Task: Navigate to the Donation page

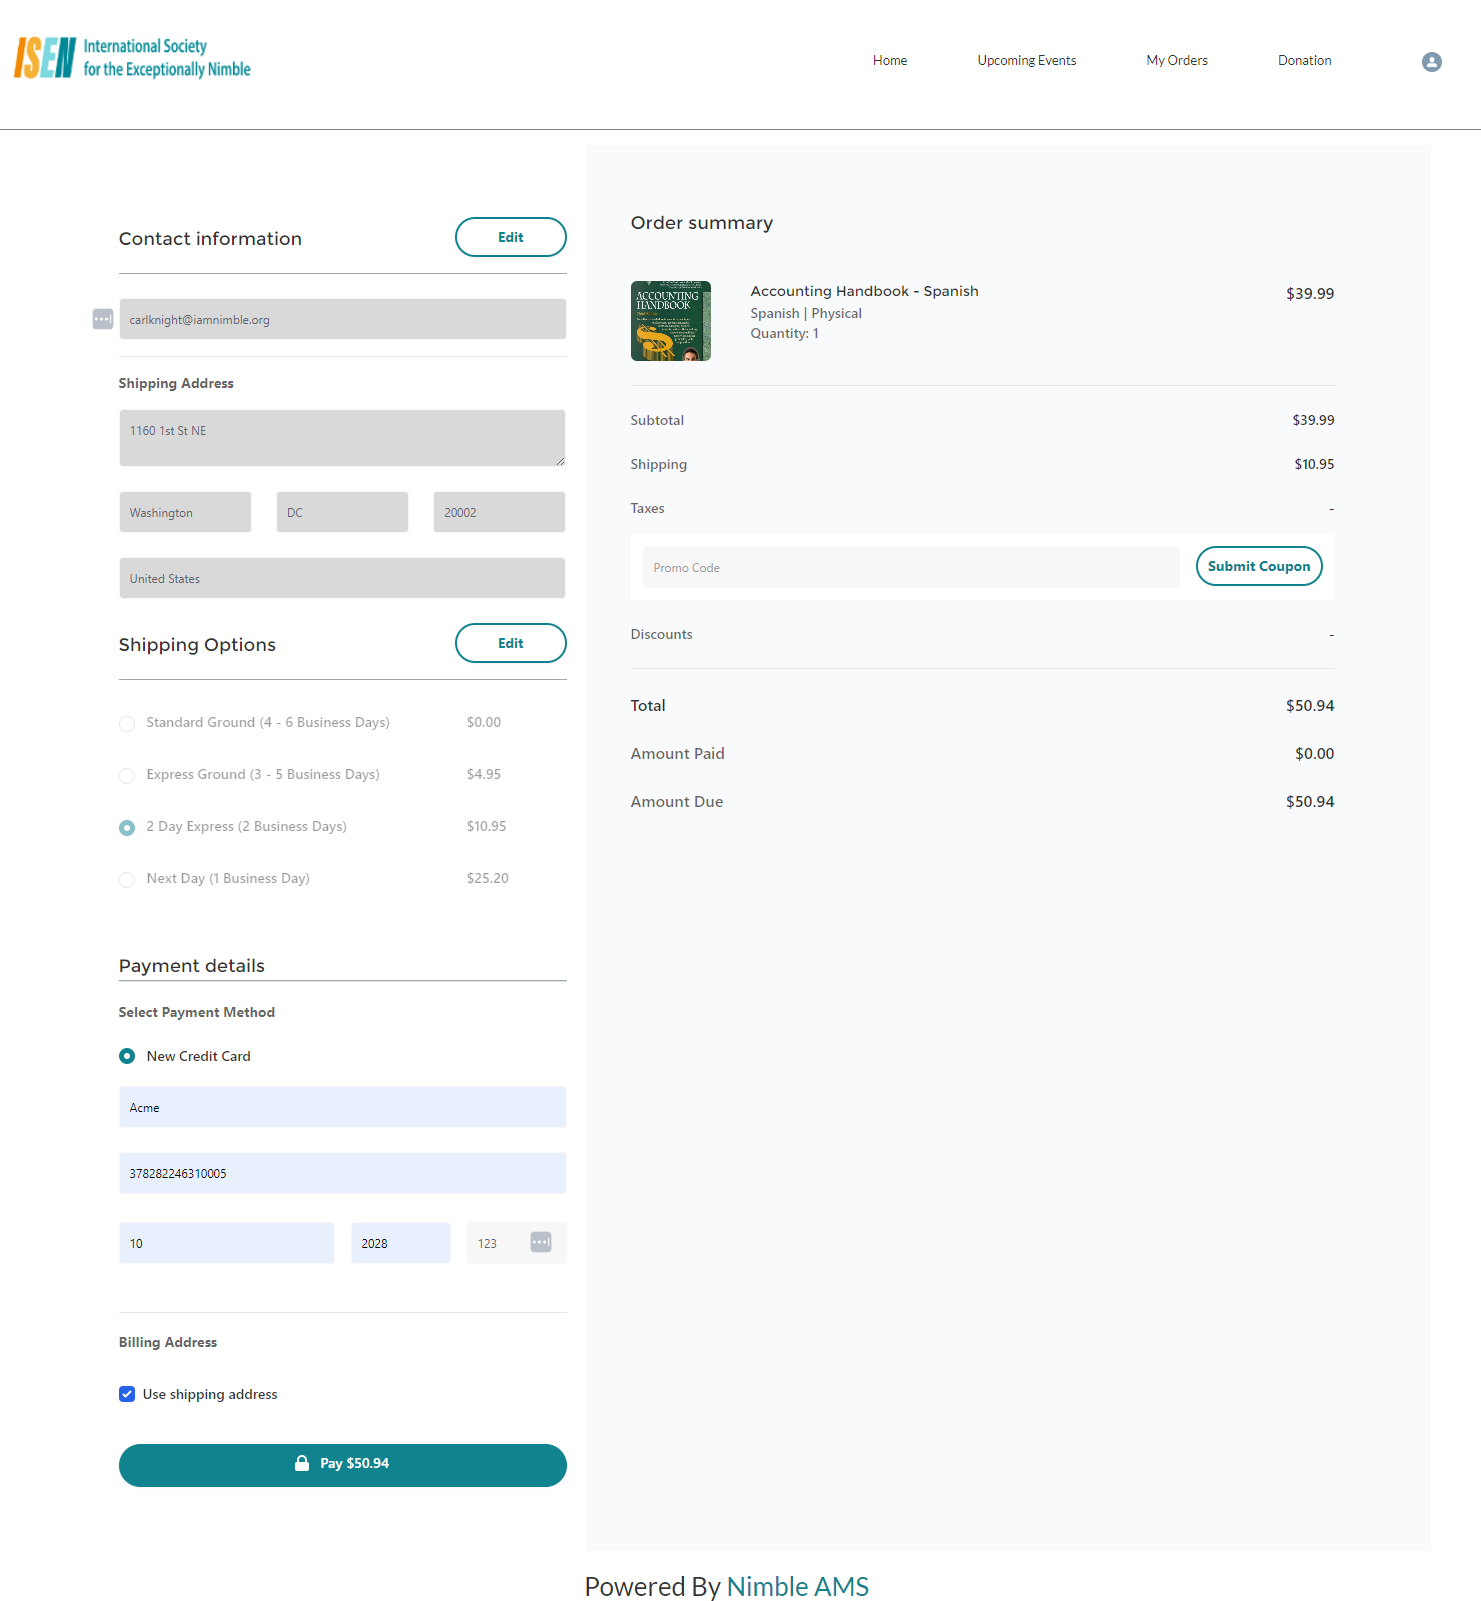Action: click(x=1304, y=60)
